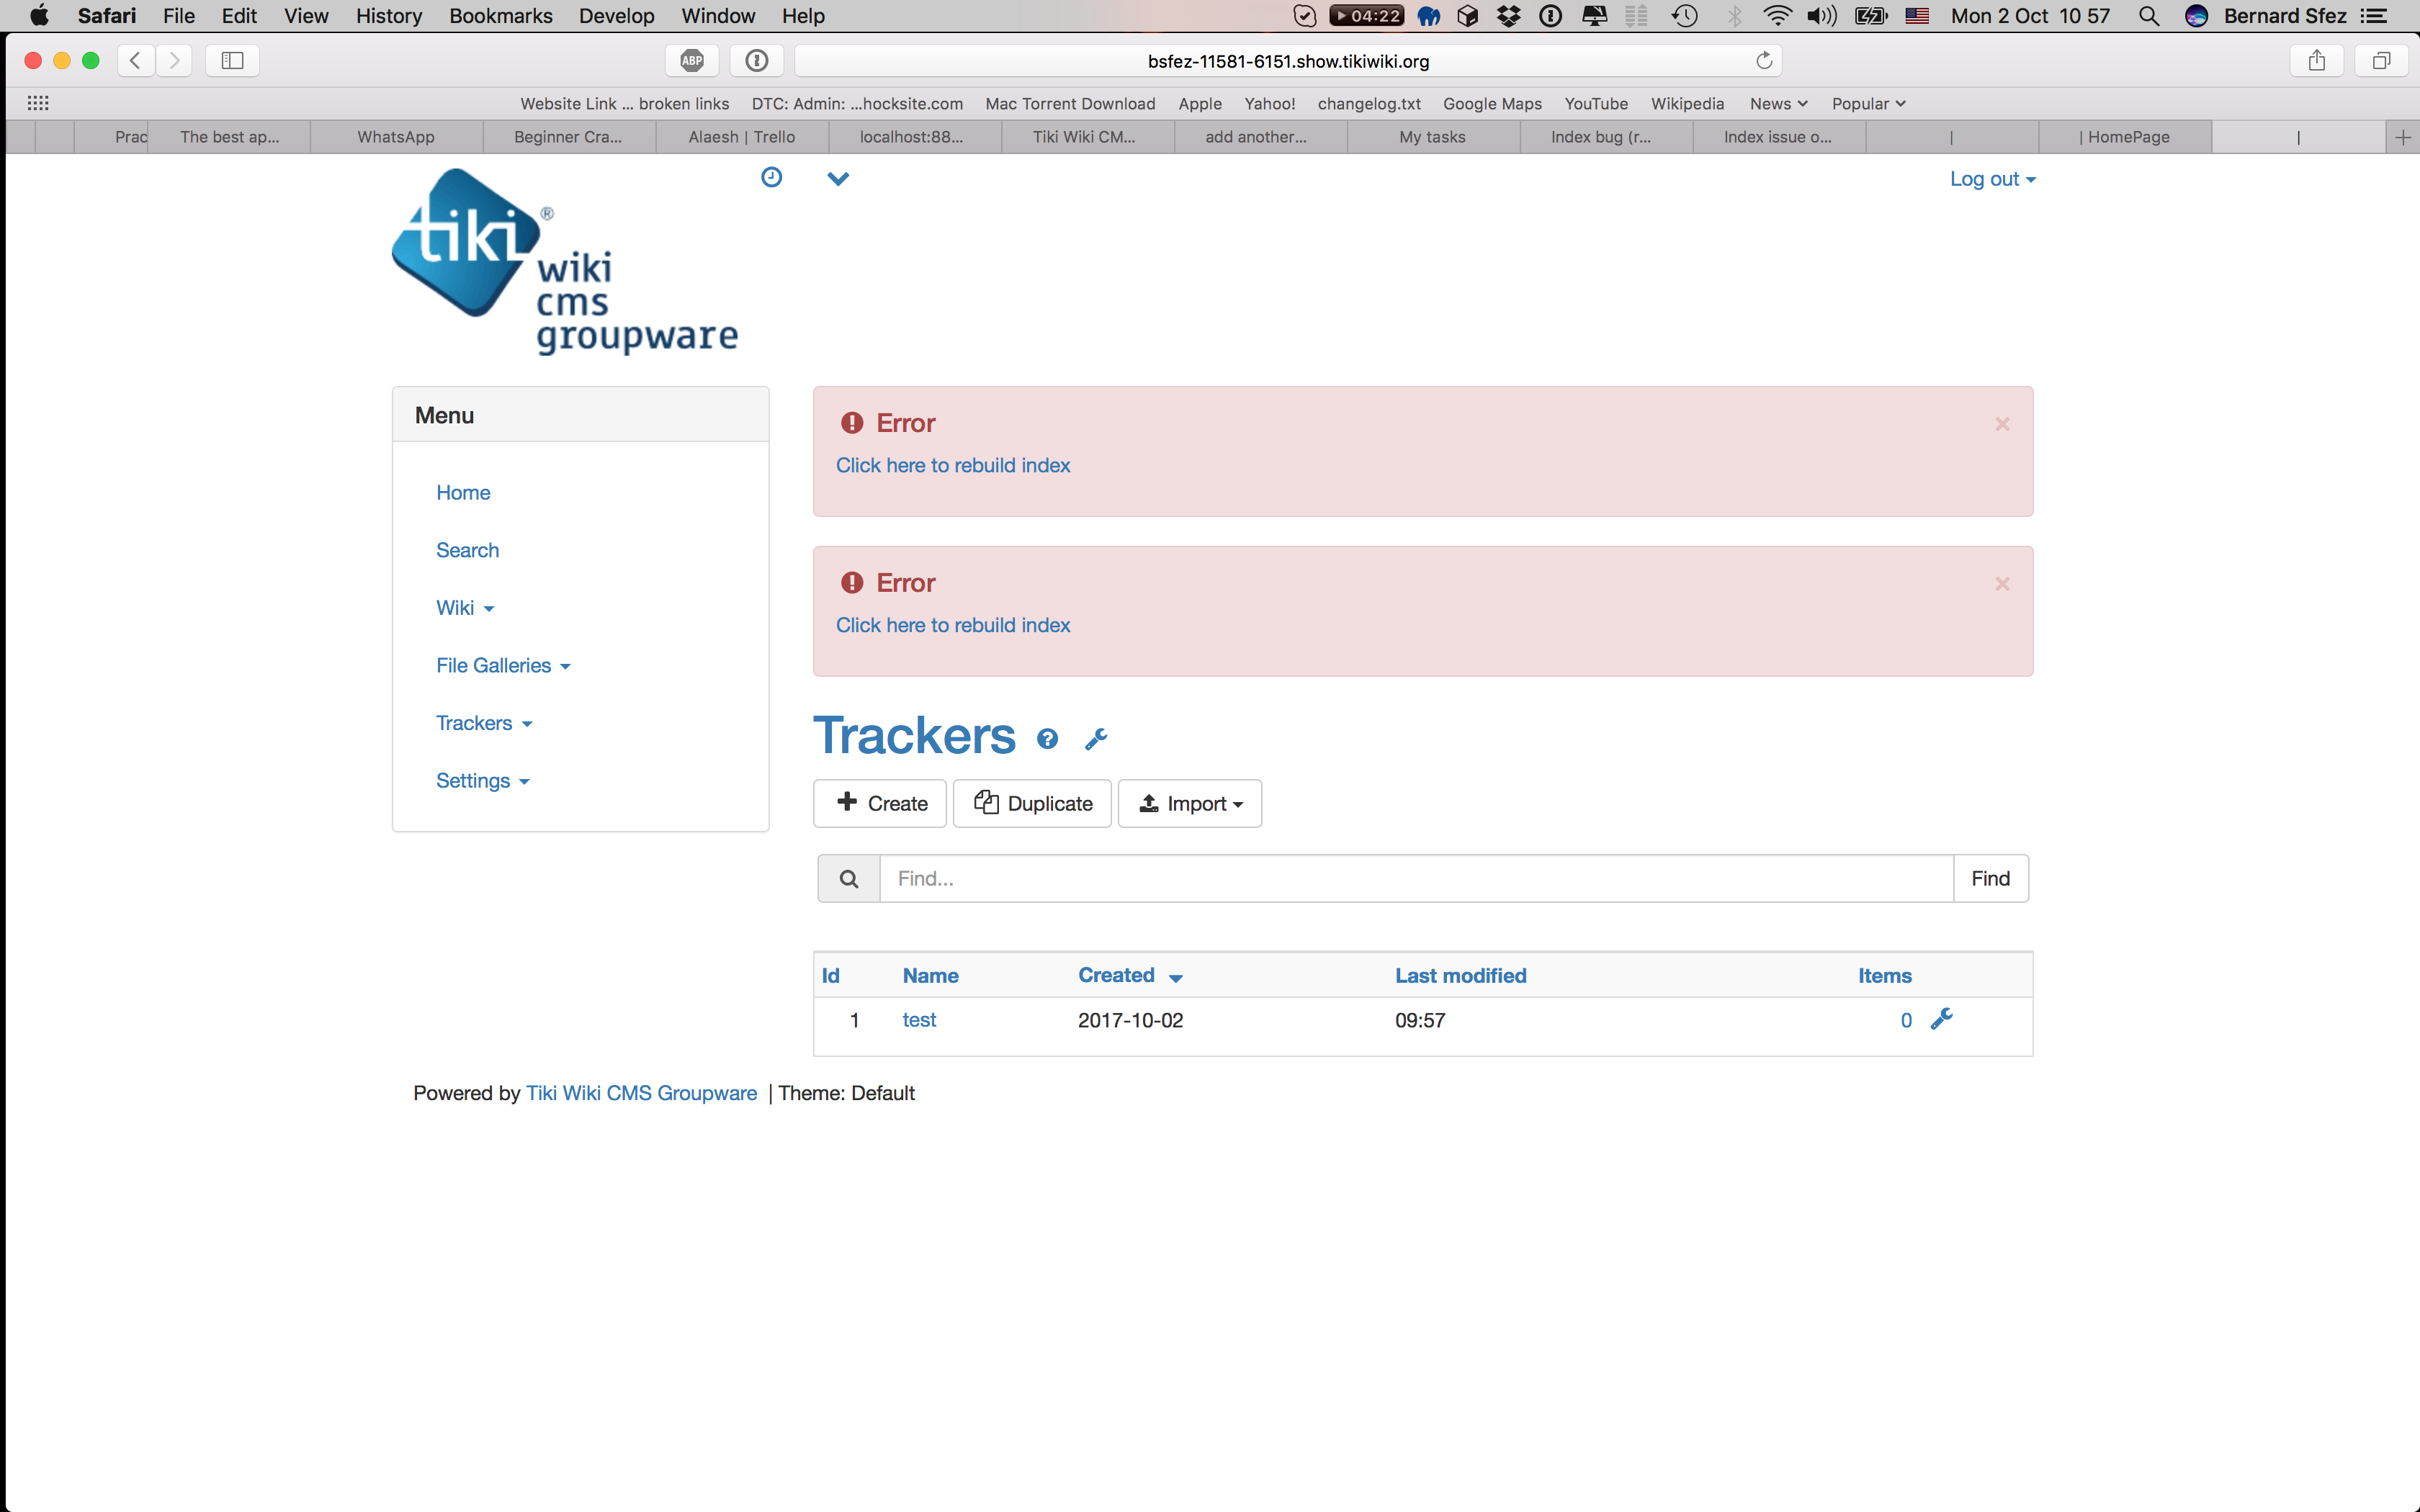Open the Apple menu

[x=39, y=16]
